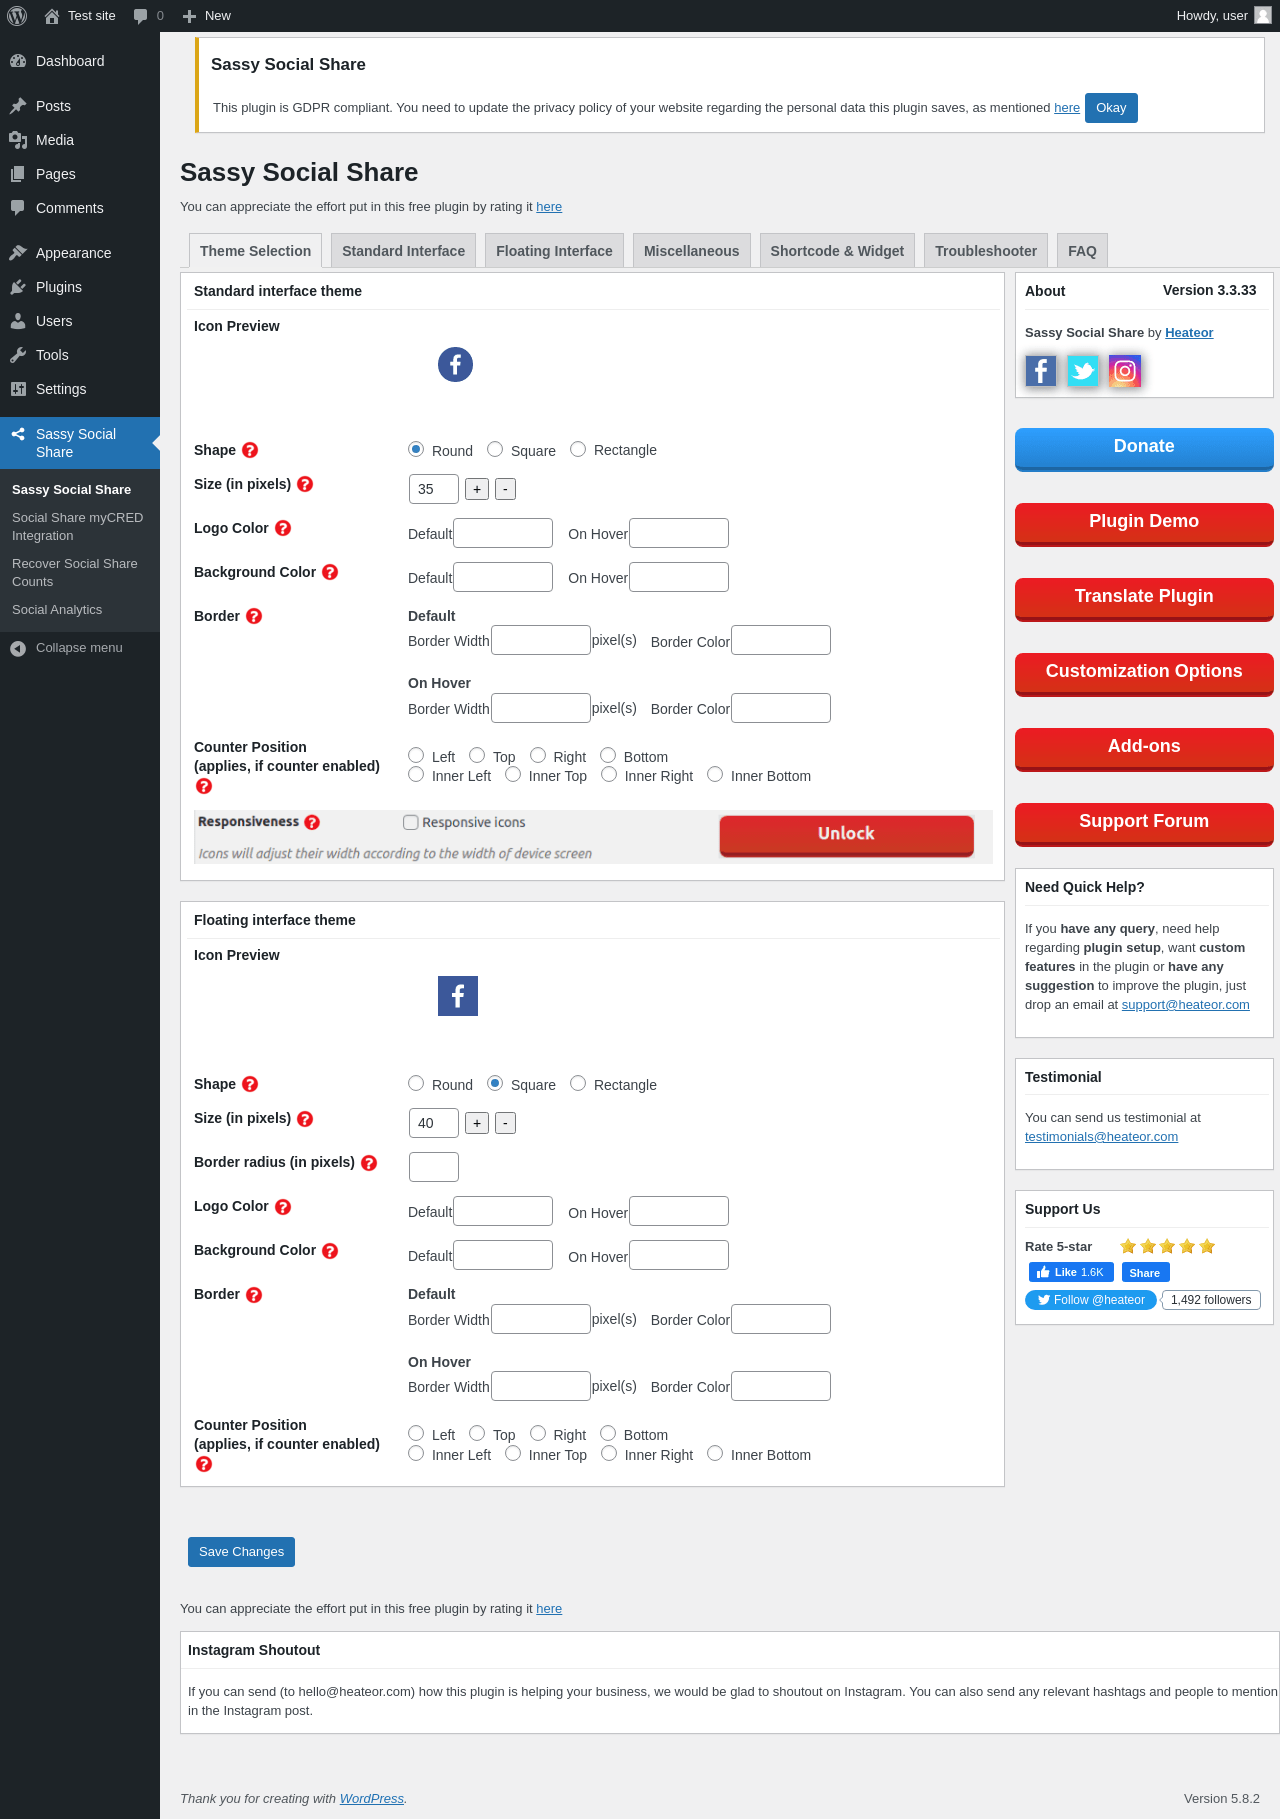Click the blue Donate button

[1144, 448]
